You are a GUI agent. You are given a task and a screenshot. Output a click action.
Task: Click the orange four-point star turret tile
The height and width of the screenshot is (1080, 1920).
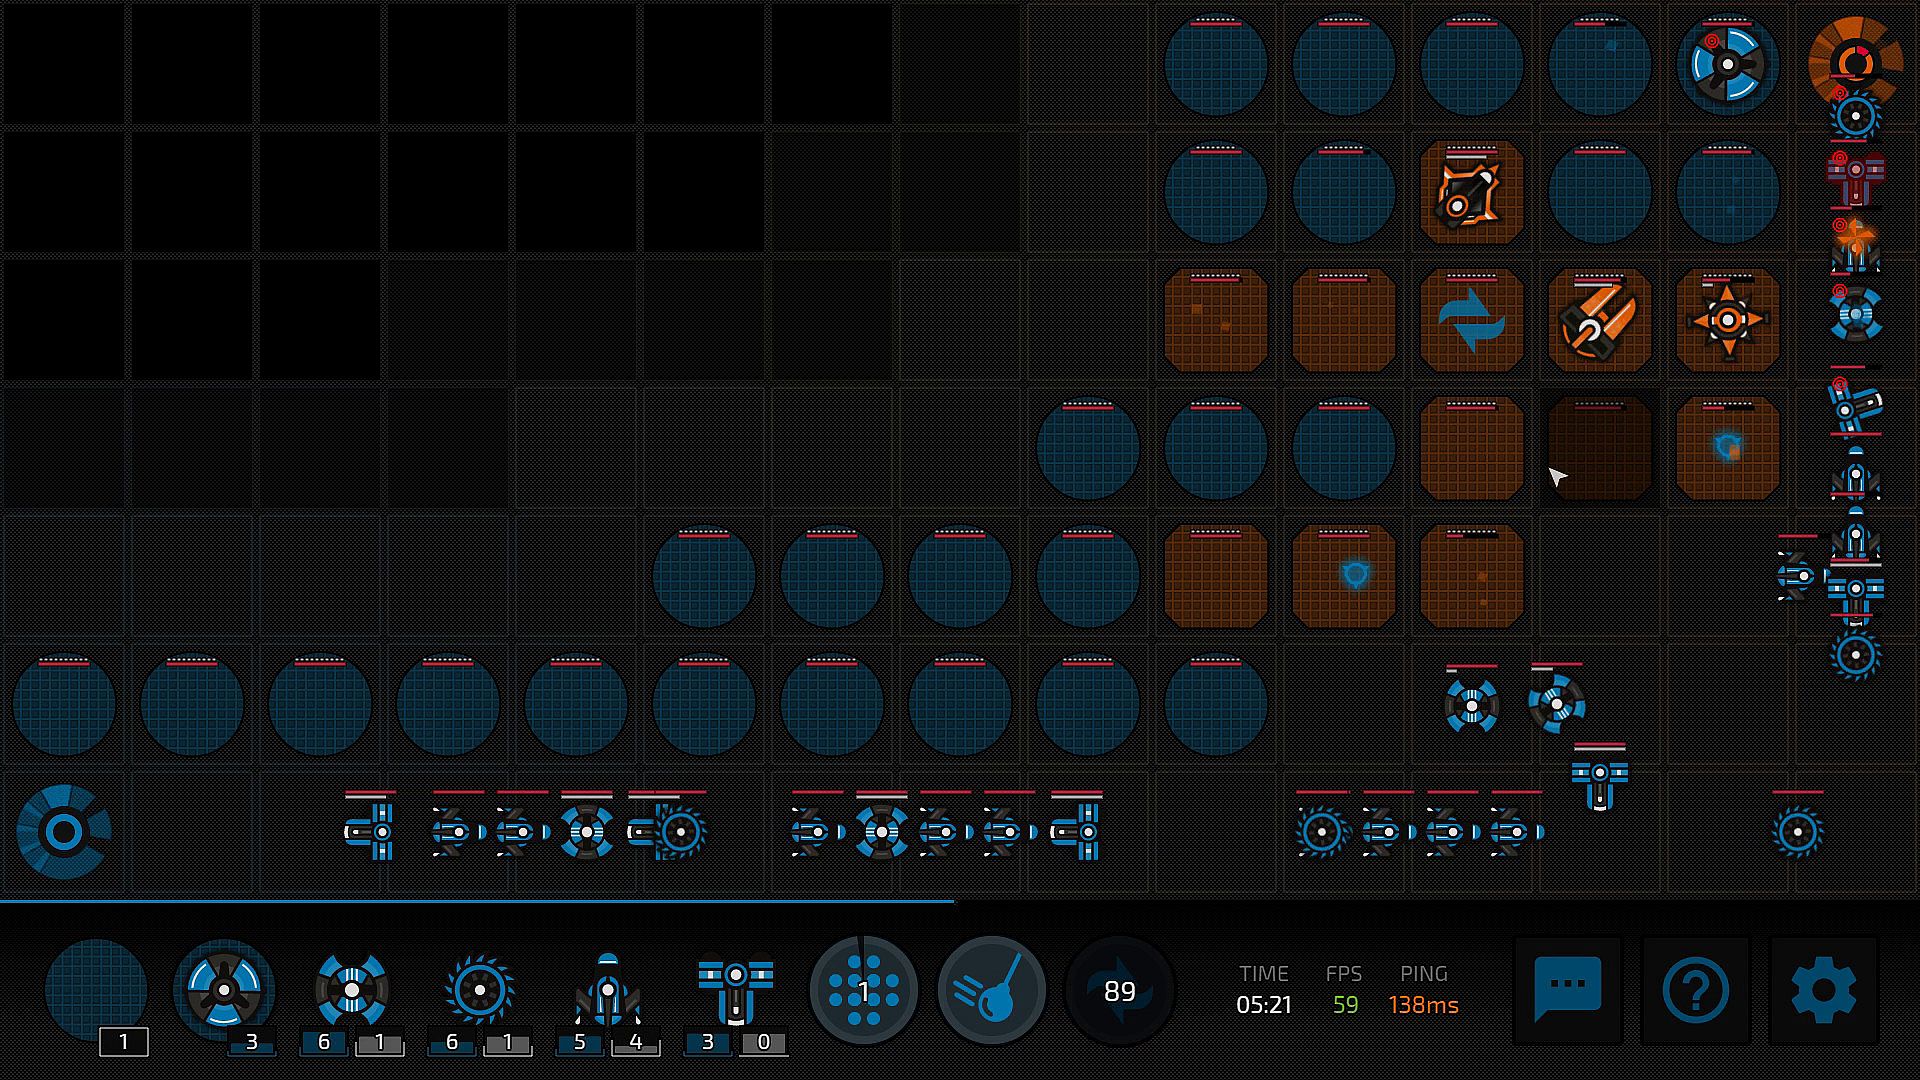tap(1727, 321)
